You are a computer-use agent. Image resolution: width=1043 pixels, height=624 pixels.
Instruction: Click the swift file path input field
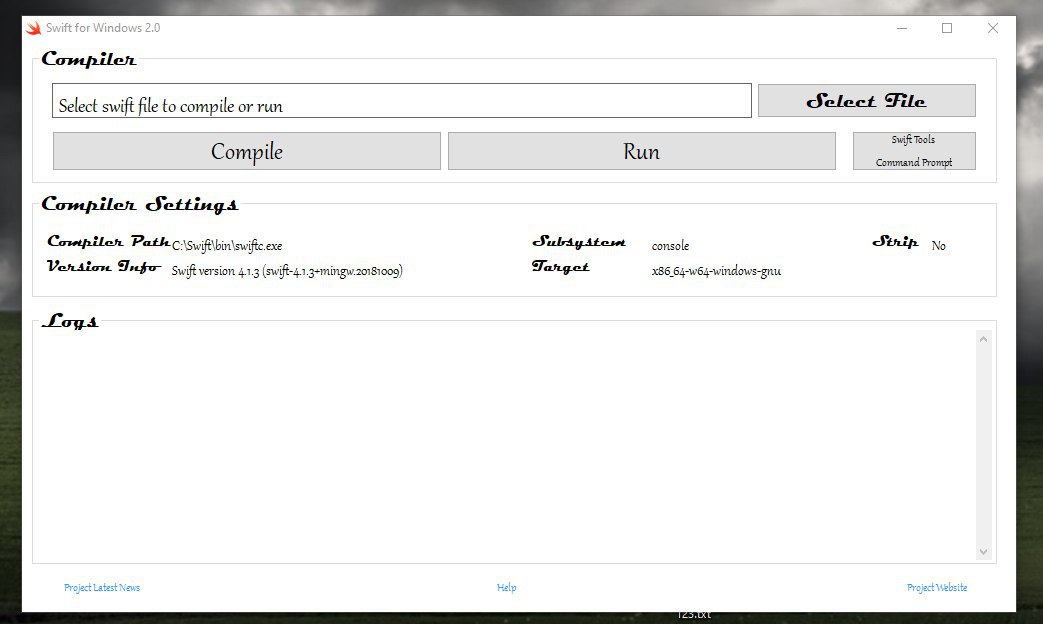402,100
